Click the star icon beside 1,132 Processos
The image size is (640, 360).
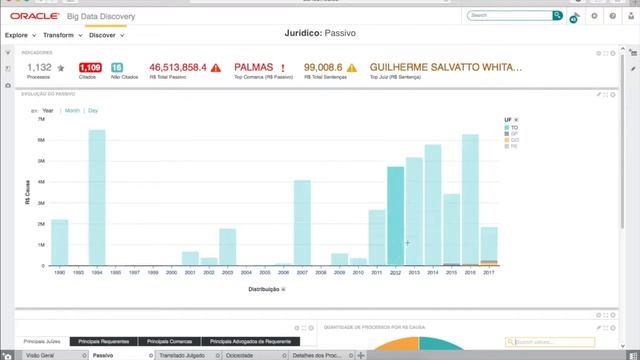(x=61, y=68)
